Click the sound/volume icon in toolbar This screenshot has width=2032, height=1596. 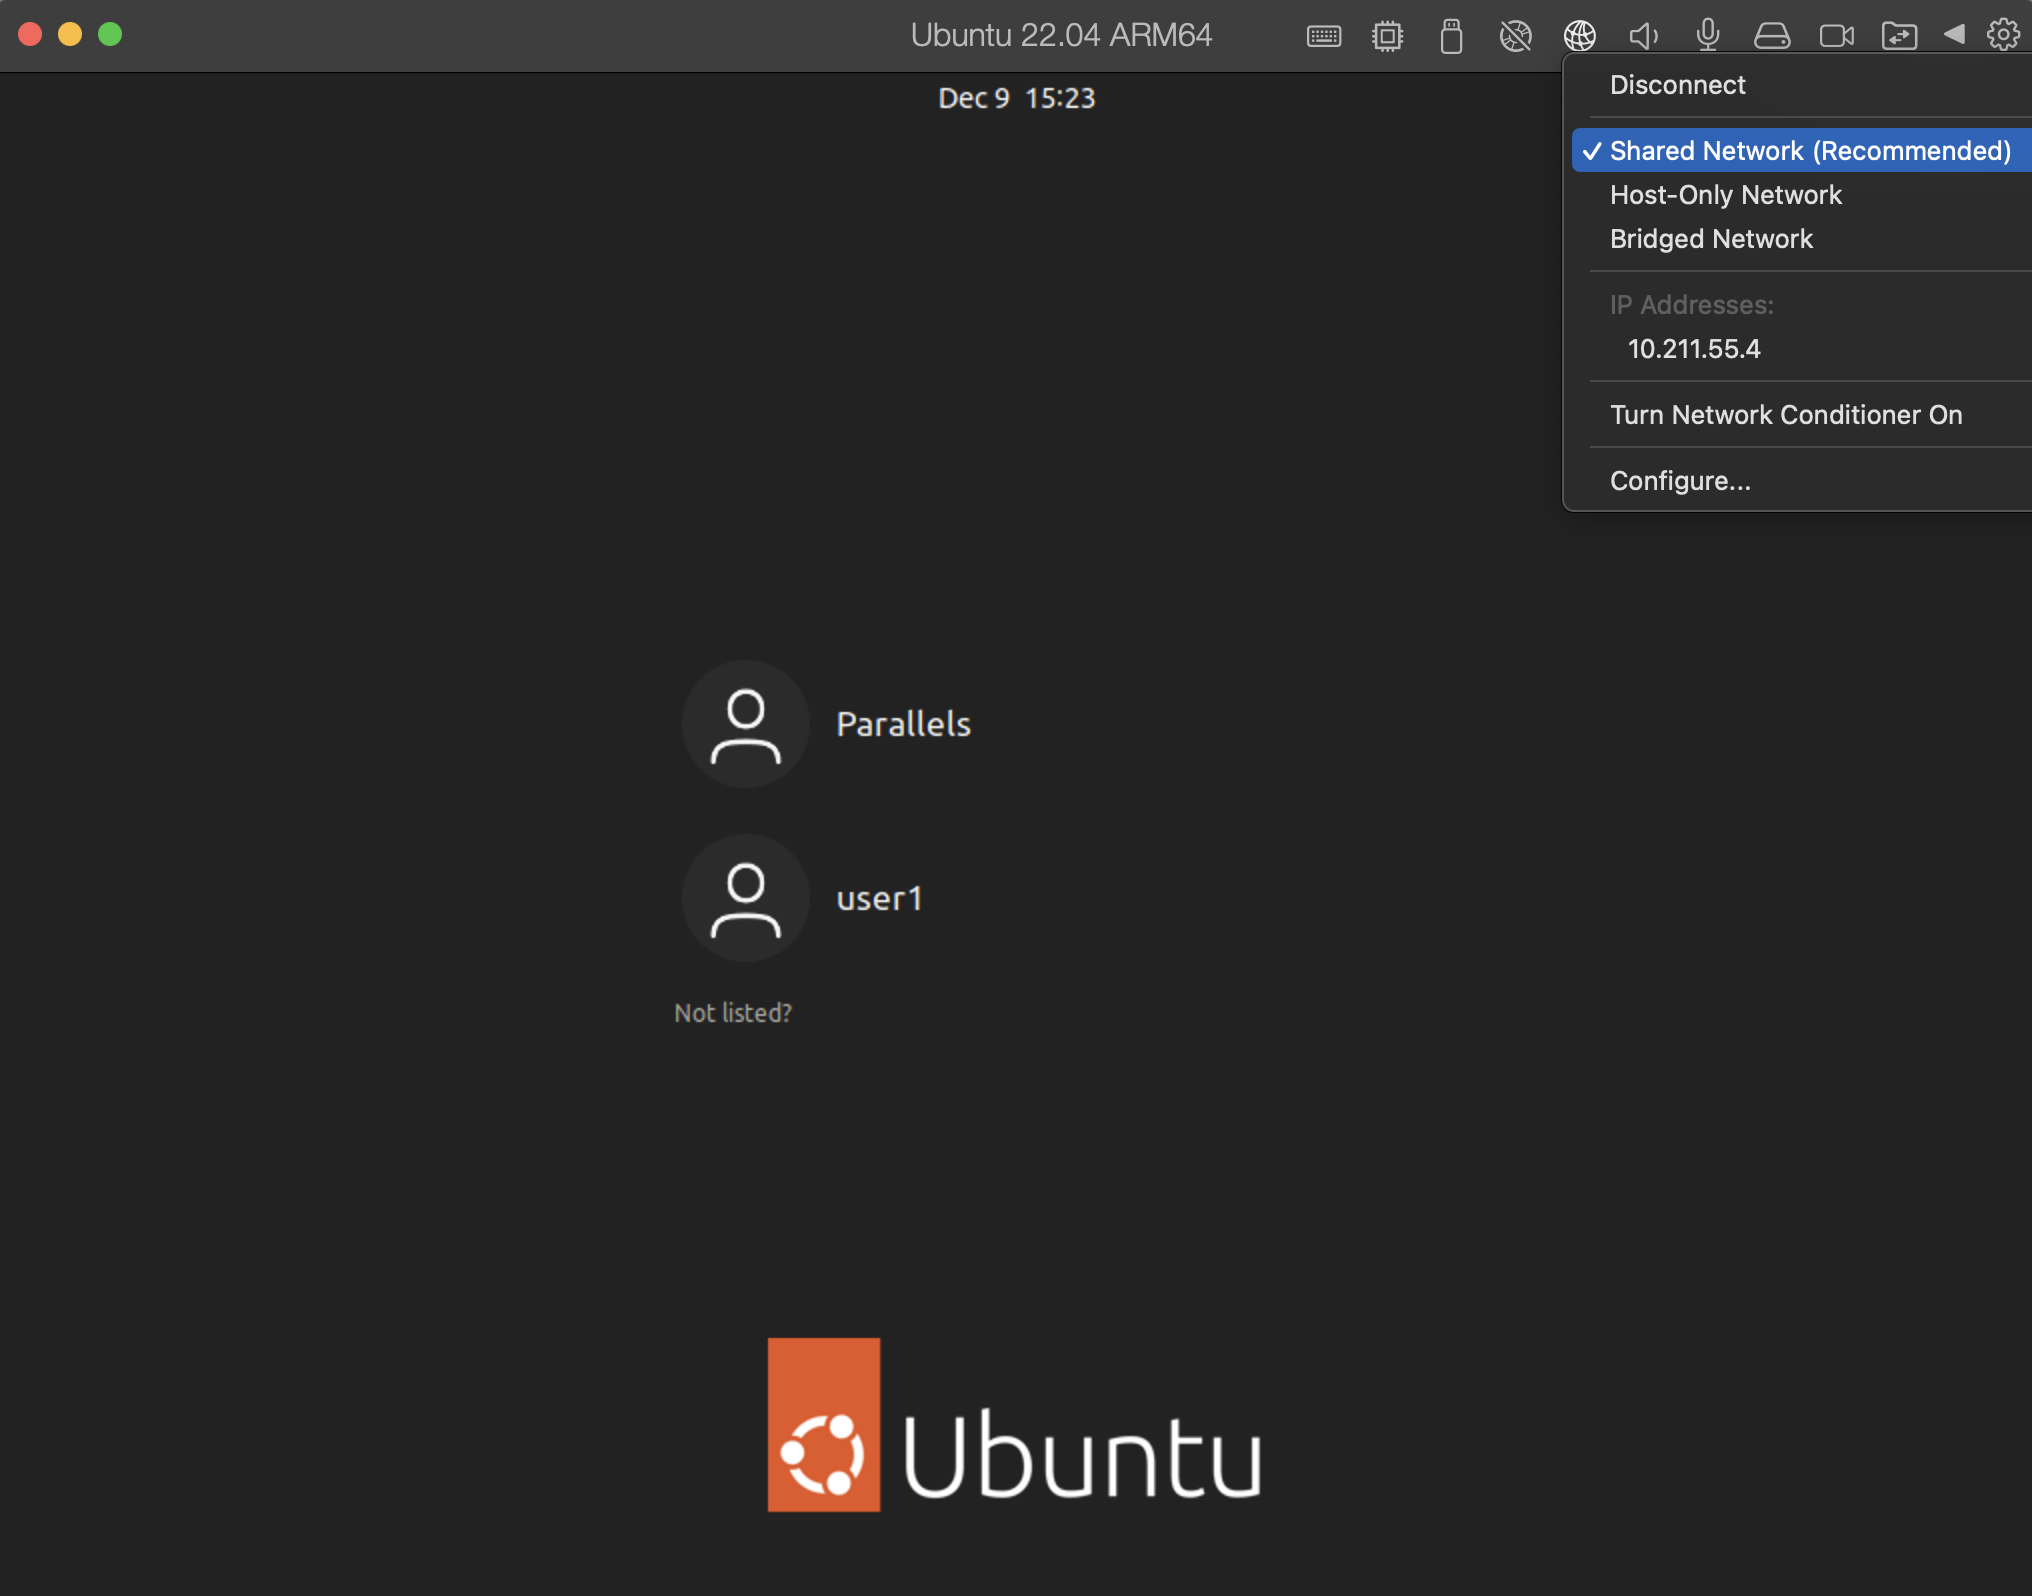point(1643,36)
